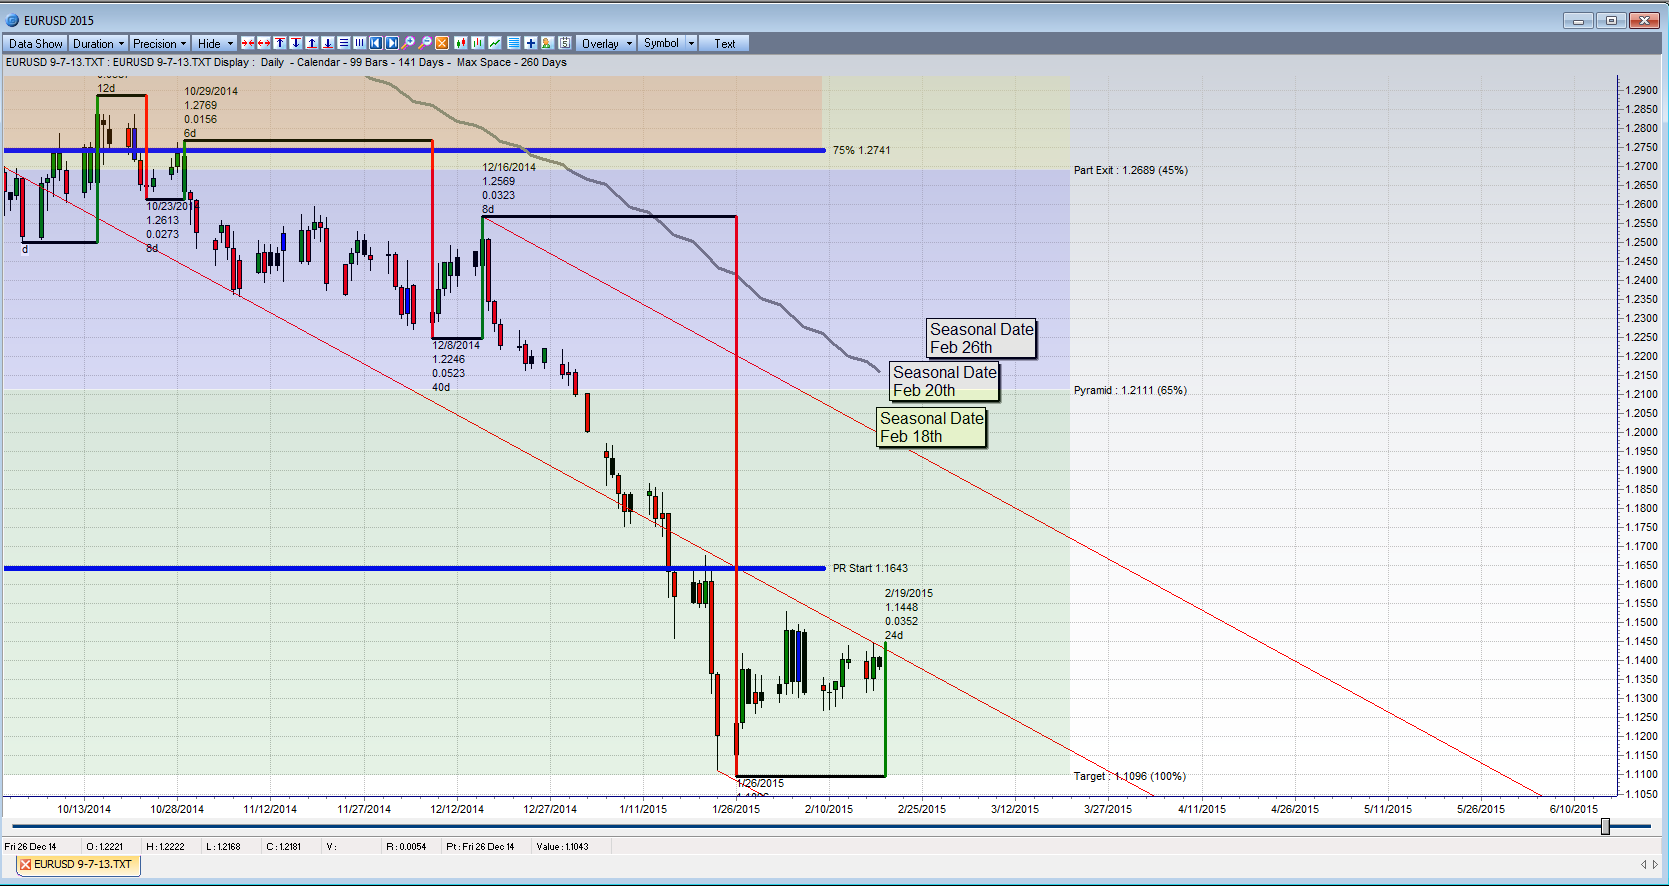
Task: Open the Duration dropdown
Action: (x=98, y=43)
